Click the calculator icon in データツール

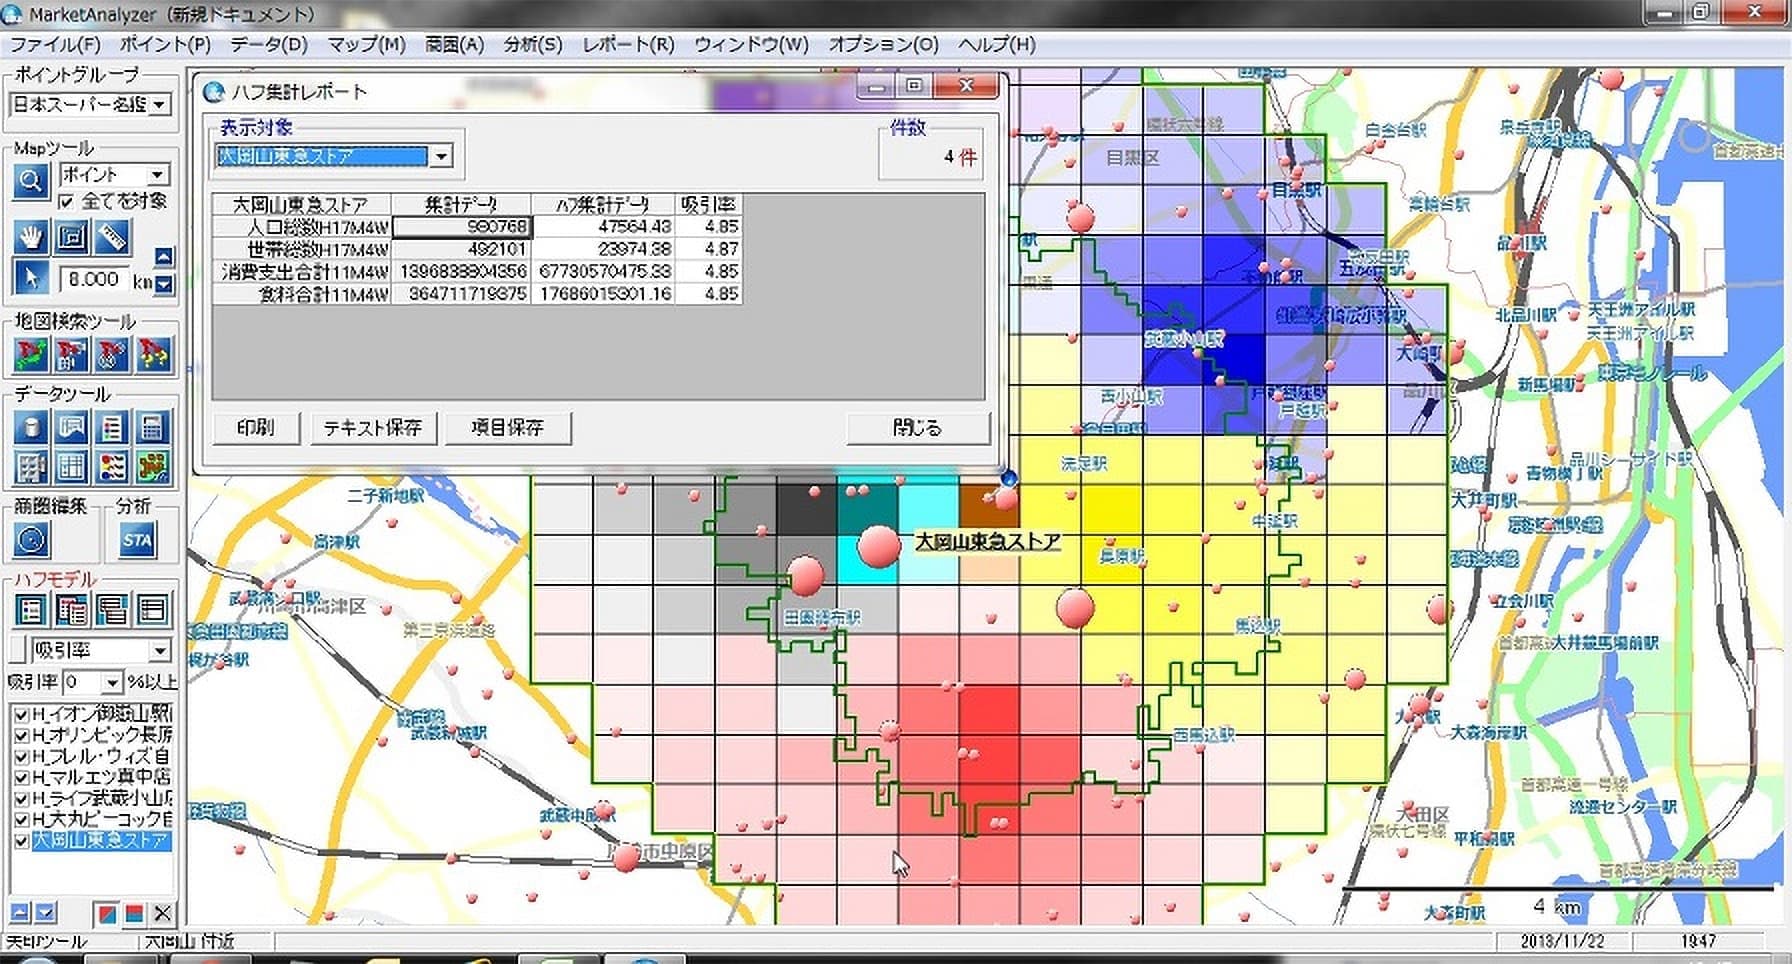[x=153, y=427]
